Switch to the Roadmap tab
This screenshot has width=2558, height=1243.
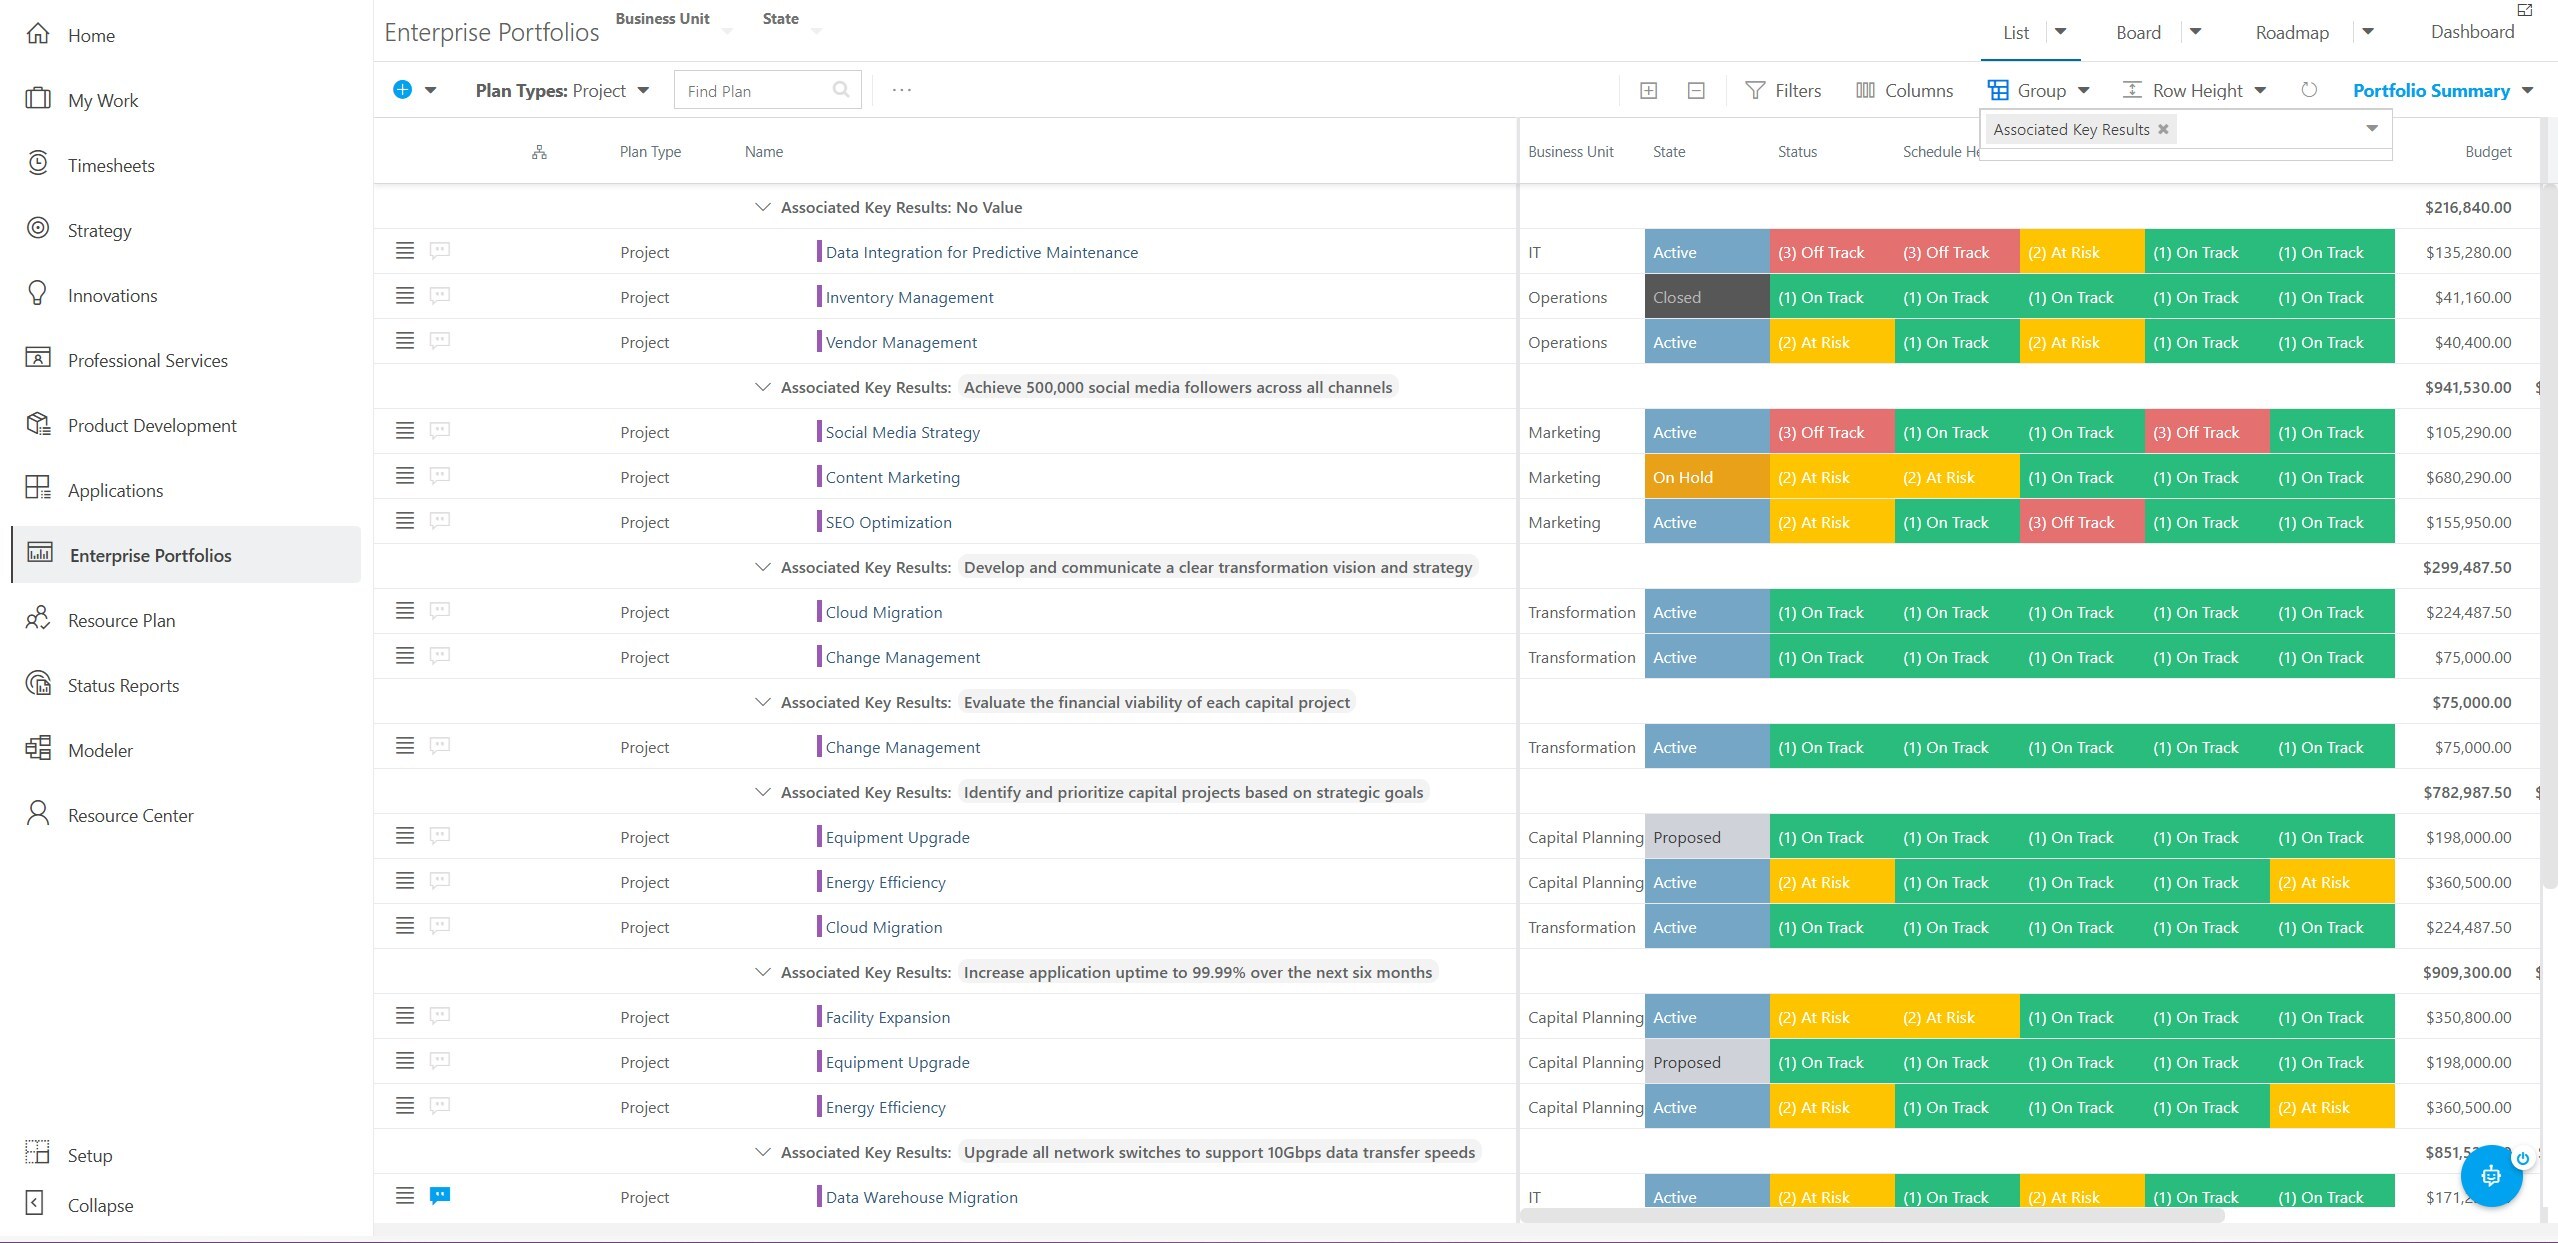click(2291, 33)
